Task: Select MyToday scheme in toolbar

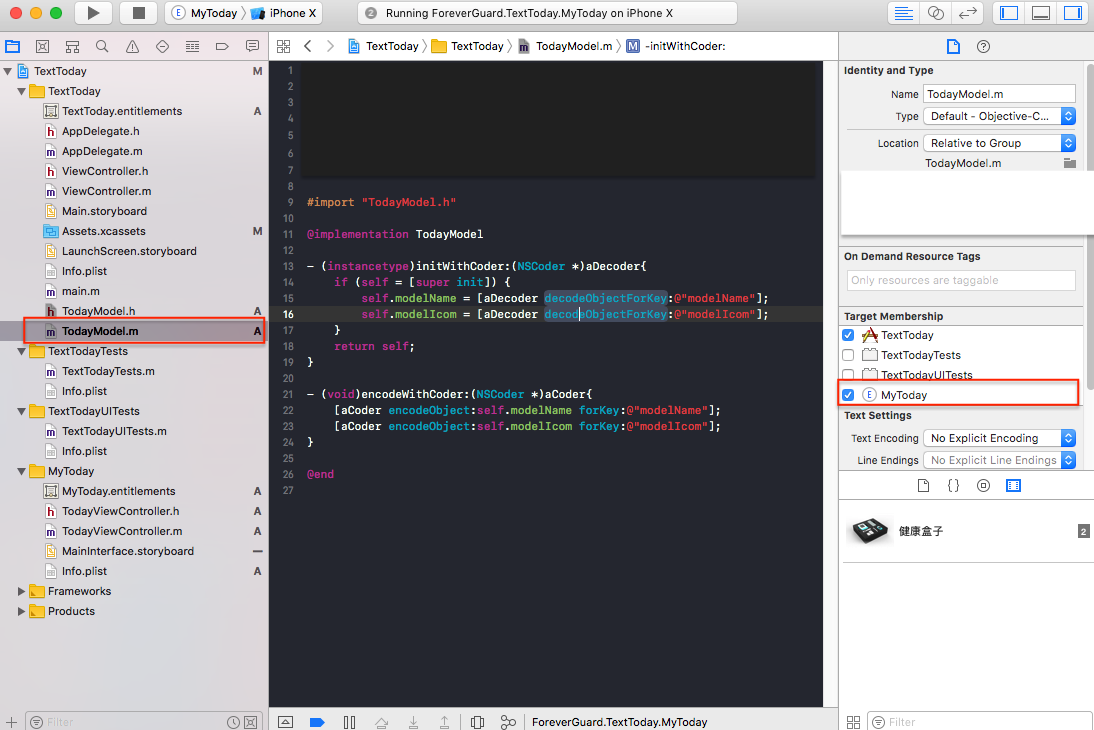Action: (205, 13)
